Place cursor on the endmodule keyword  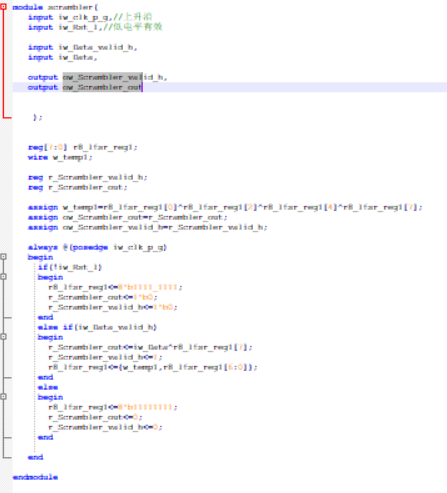pos(35,477)
